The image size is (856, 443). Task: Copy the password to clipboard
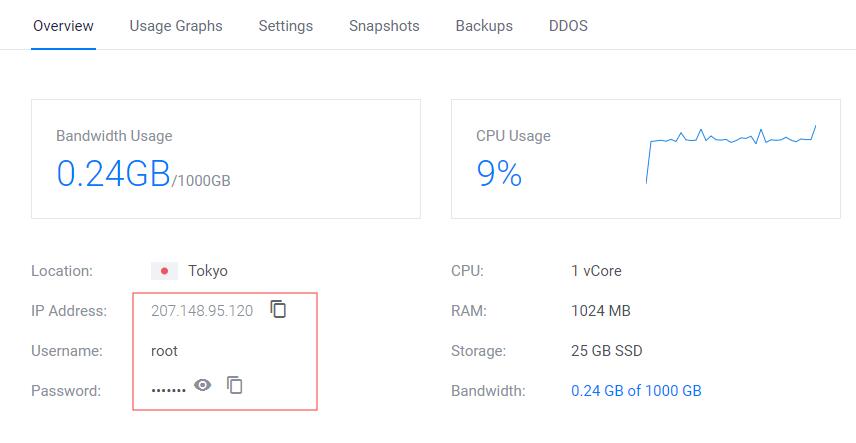(x=235, y=385)
